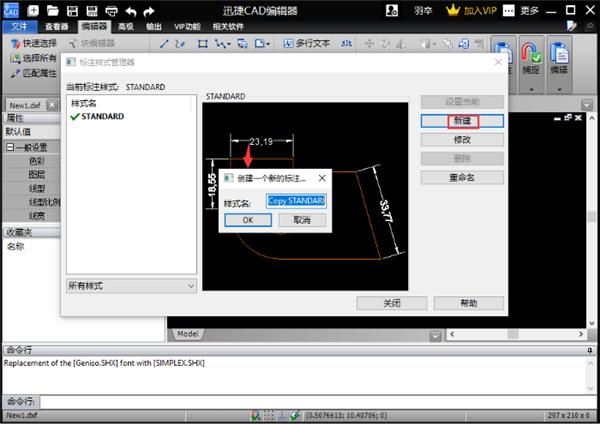Click the 新建 button

461,121
